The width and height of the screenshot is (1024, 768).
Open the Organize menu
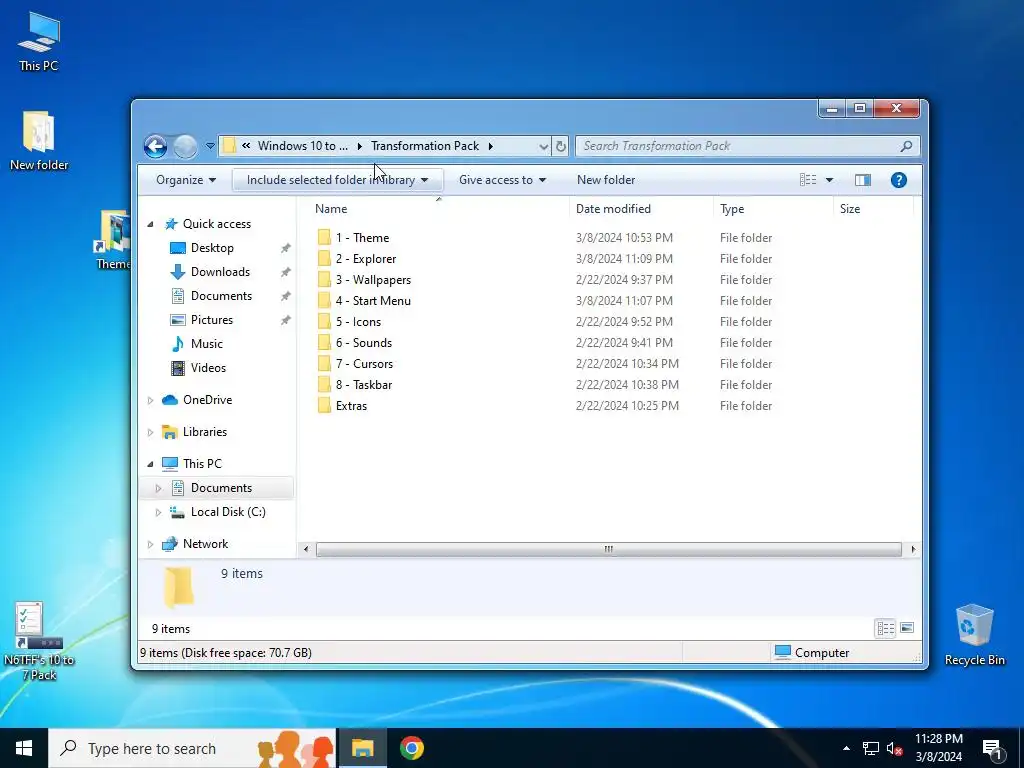pos(185,180)
